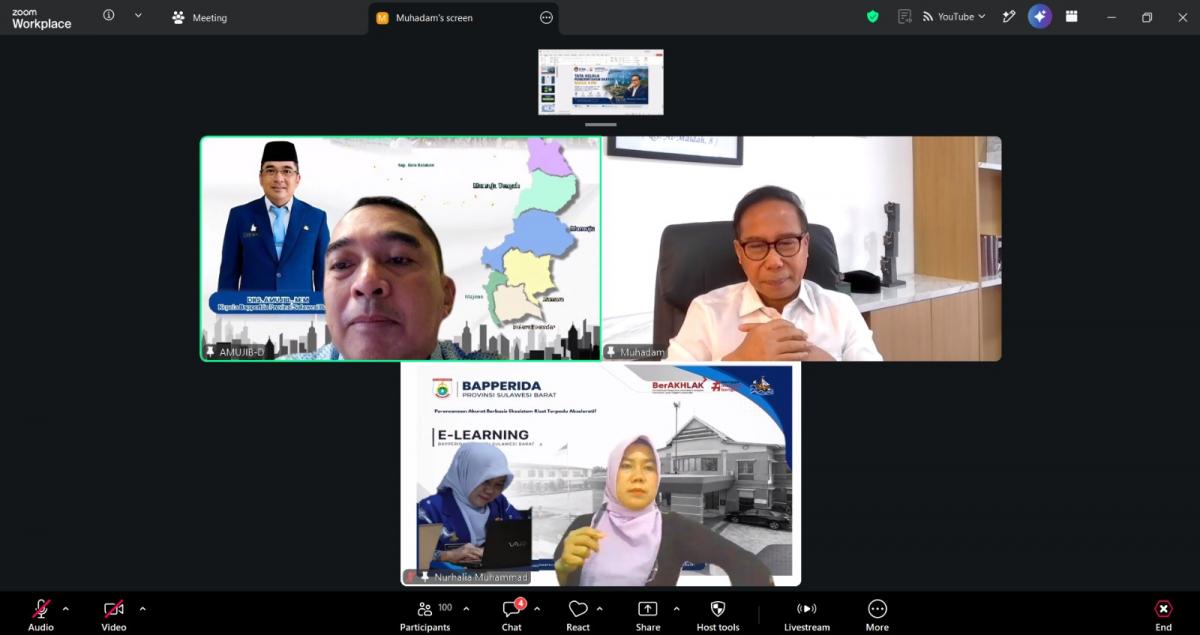Image resolution: width=1200 pixels, height=635 pixels.
Task: Click the Zoom Workplace logo
Action: pyautogui.click(x=41, y=18)
